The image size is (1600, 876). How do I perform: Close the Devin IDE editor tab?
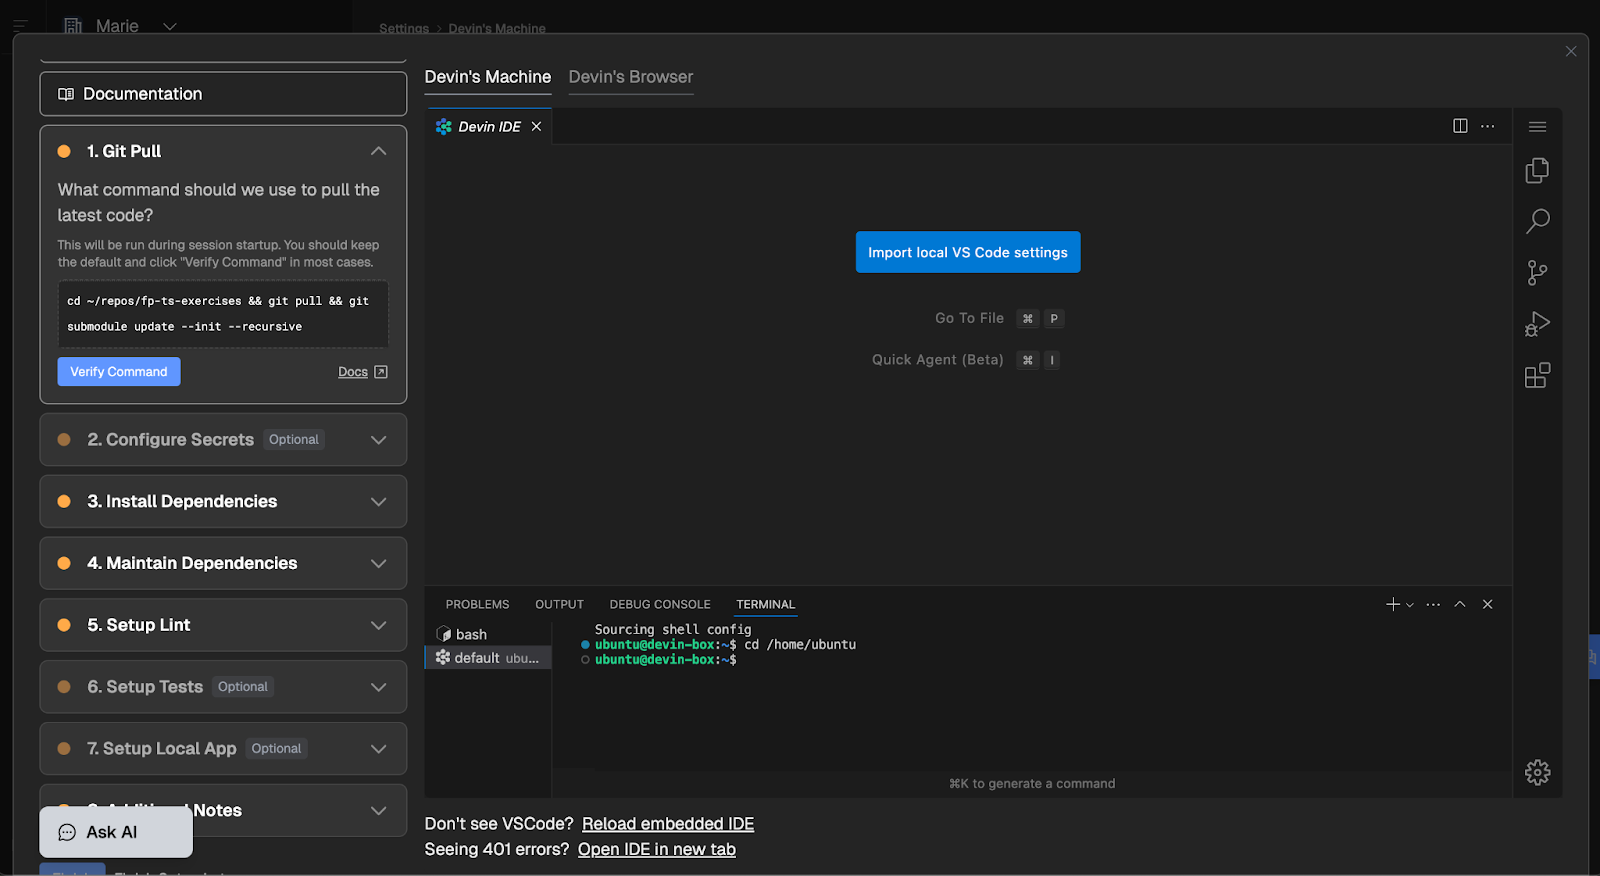pyautogui.click(x=536, y=126)
